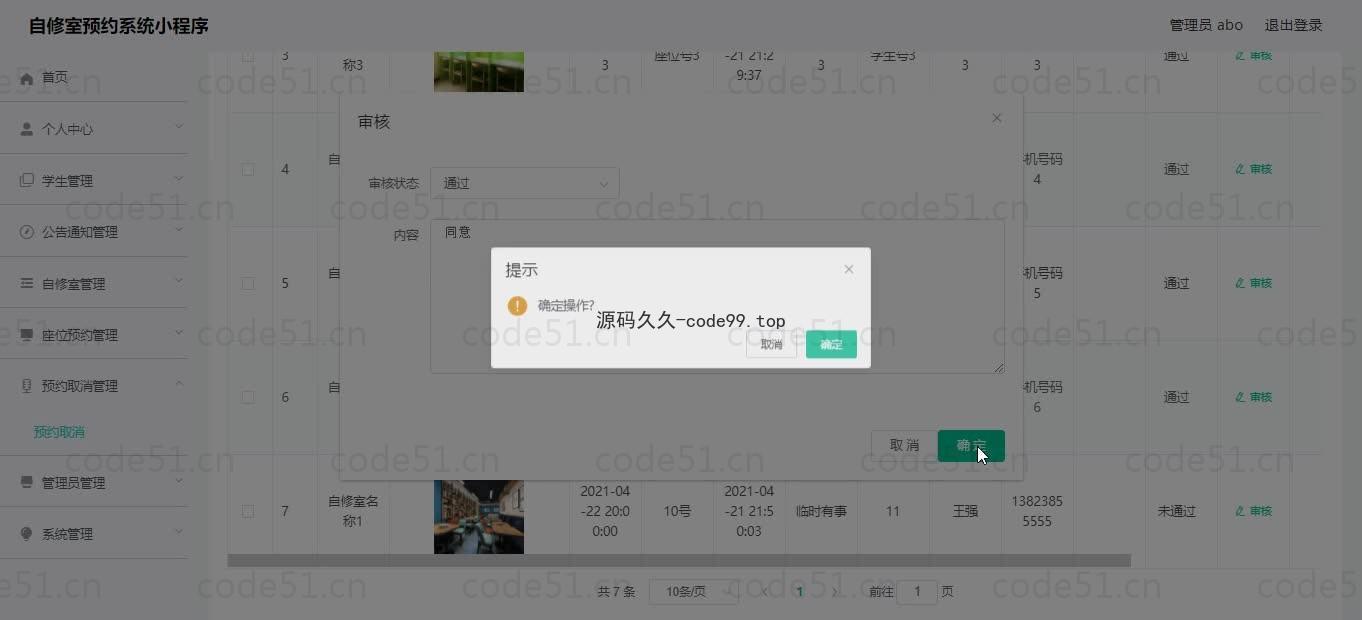Click the 审核 link in row 7
Image resolution: width=1362 pixels, height=620 pixels.
point(1254,511)
